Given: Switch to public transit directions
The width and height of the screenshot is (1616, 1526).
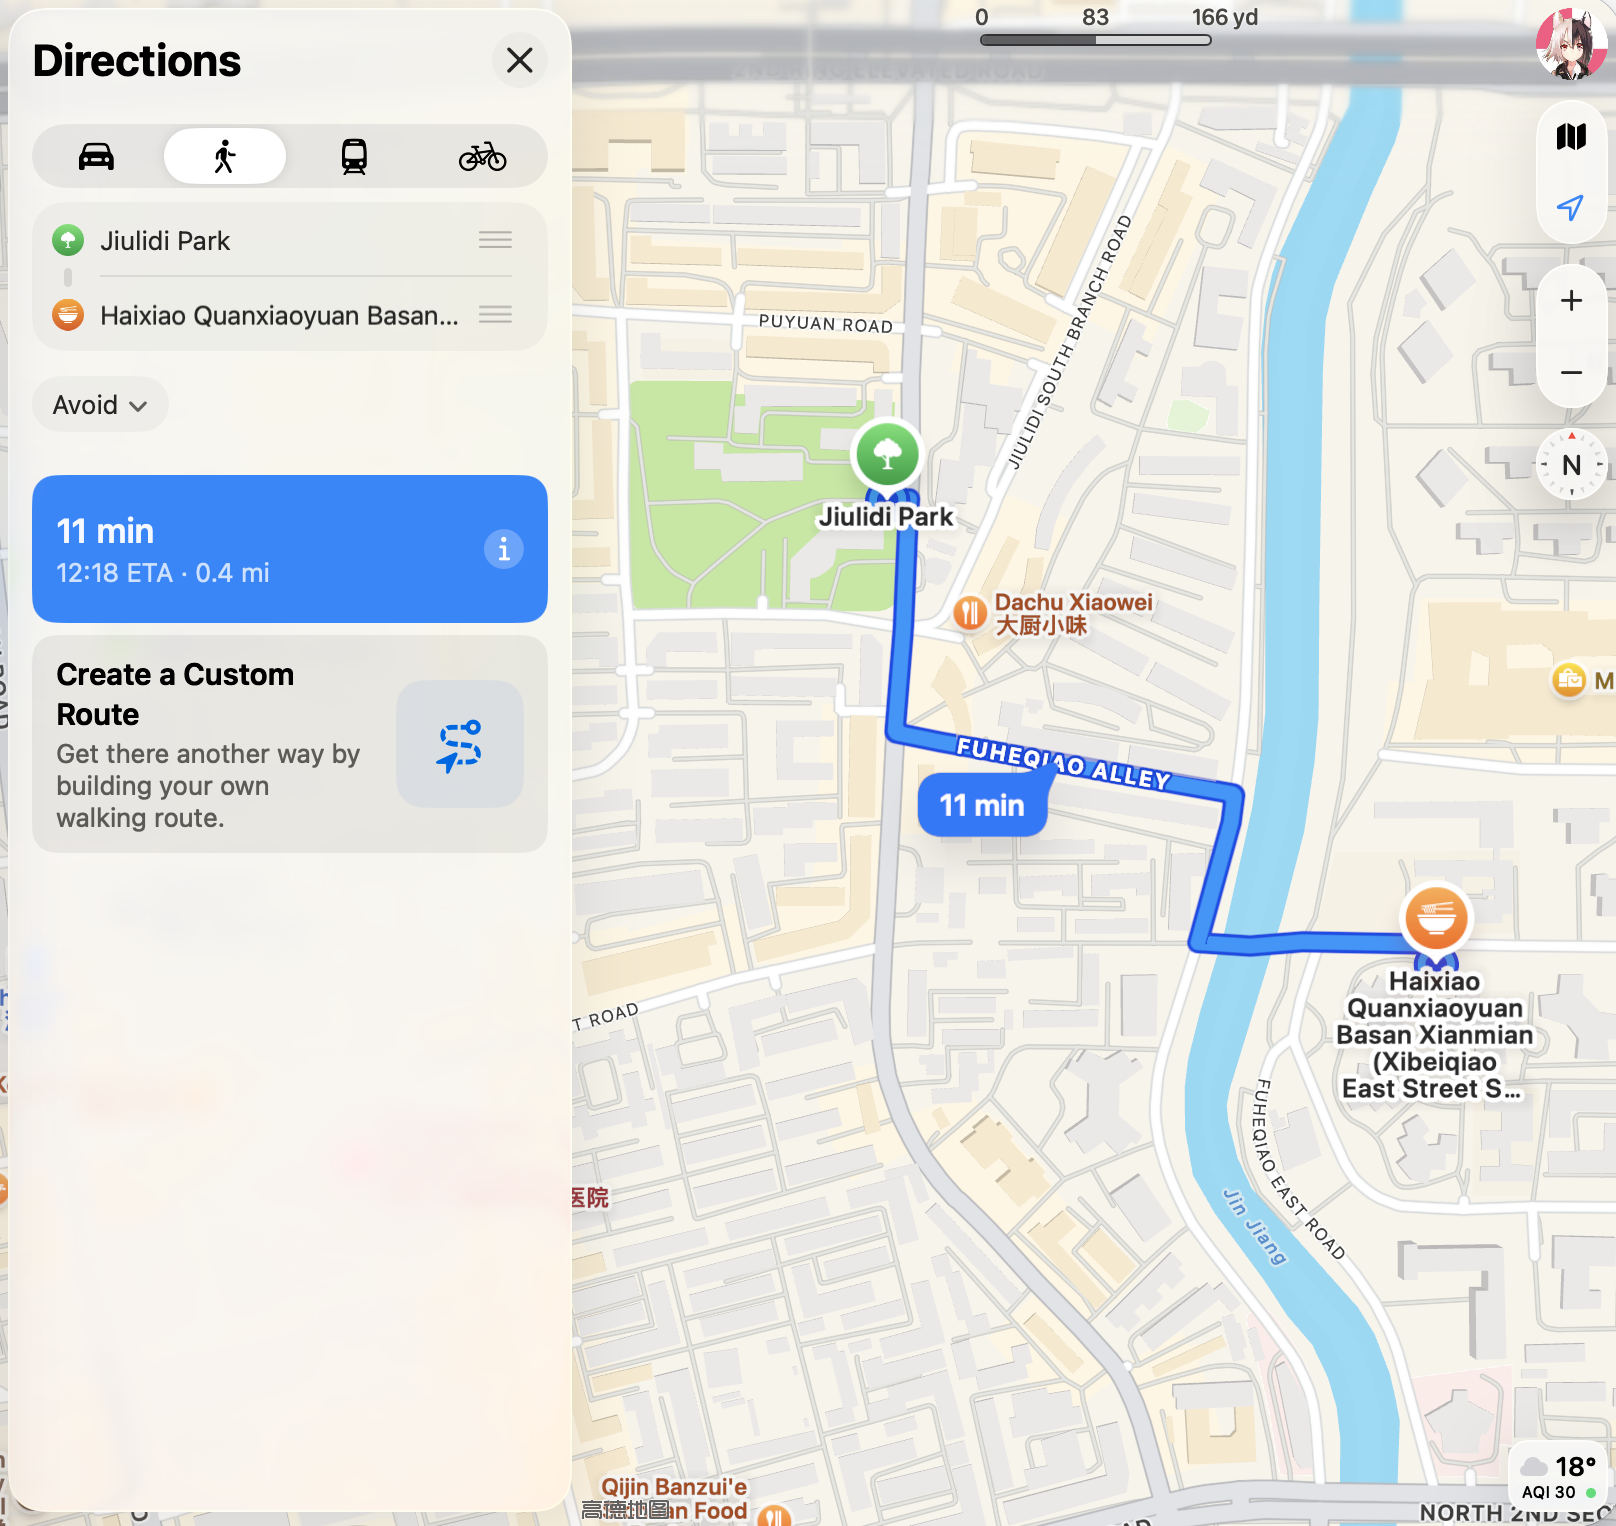Looking at the screenshot, I should point(354,157).
